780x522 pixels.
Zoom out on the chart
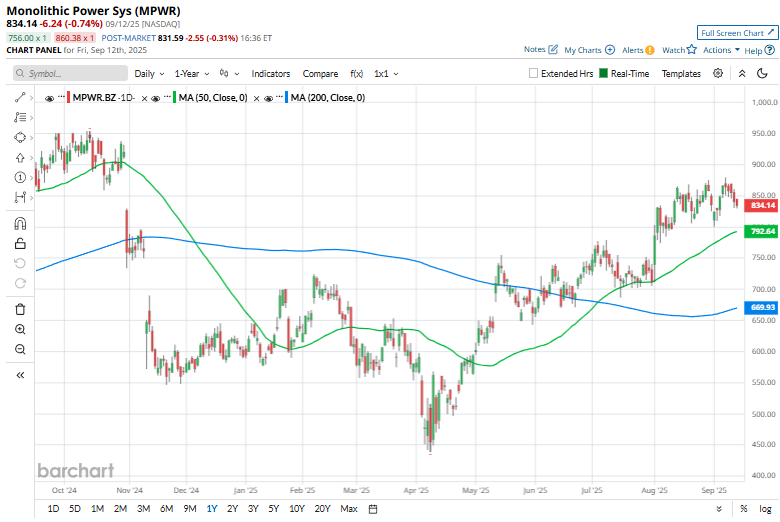[x=20, y=349]
